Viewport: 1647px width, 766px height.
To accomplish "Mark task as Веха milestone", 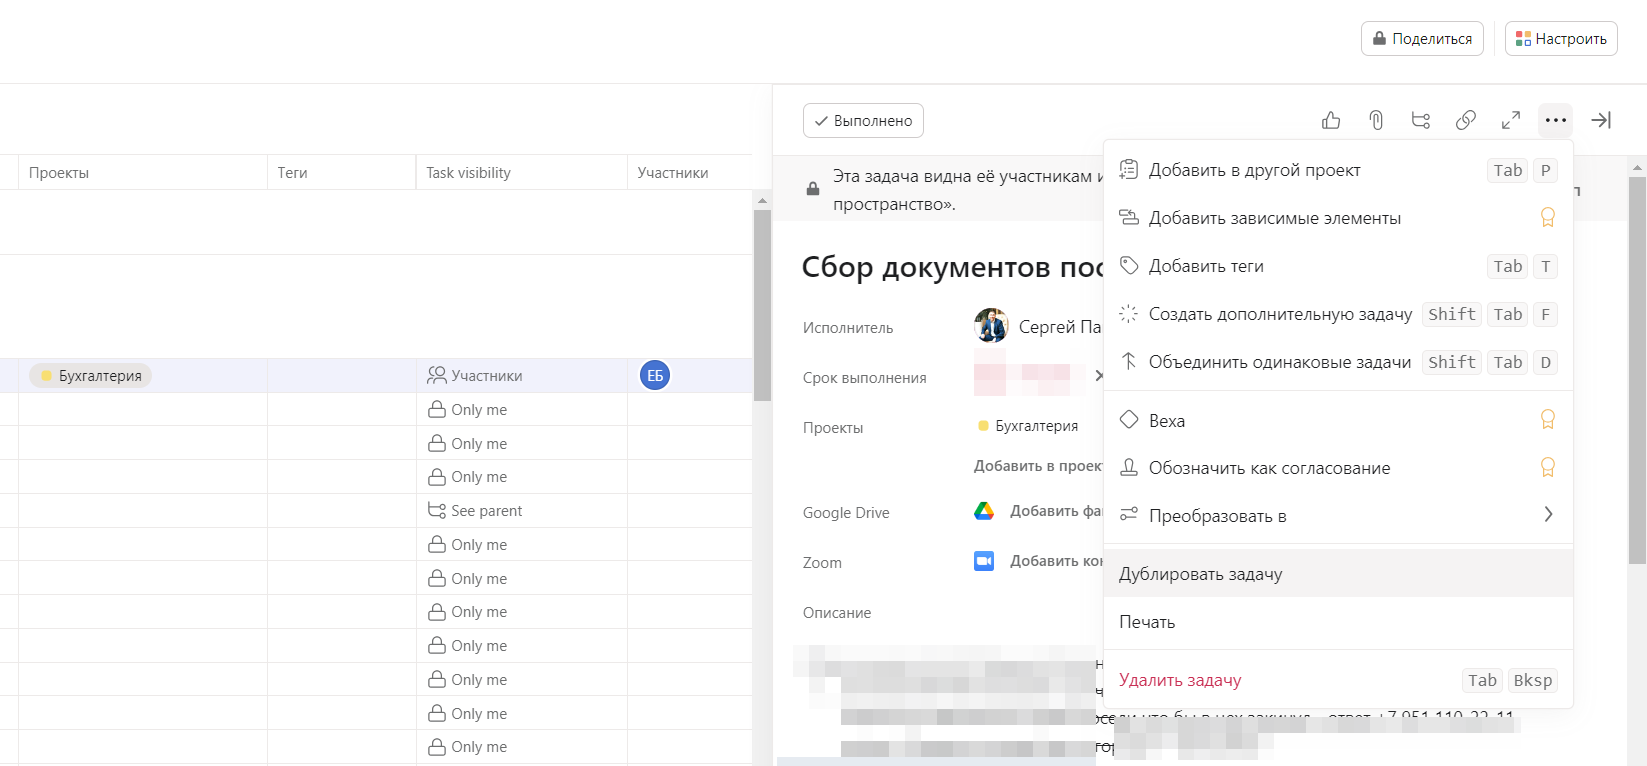I will pos(1338,420).
